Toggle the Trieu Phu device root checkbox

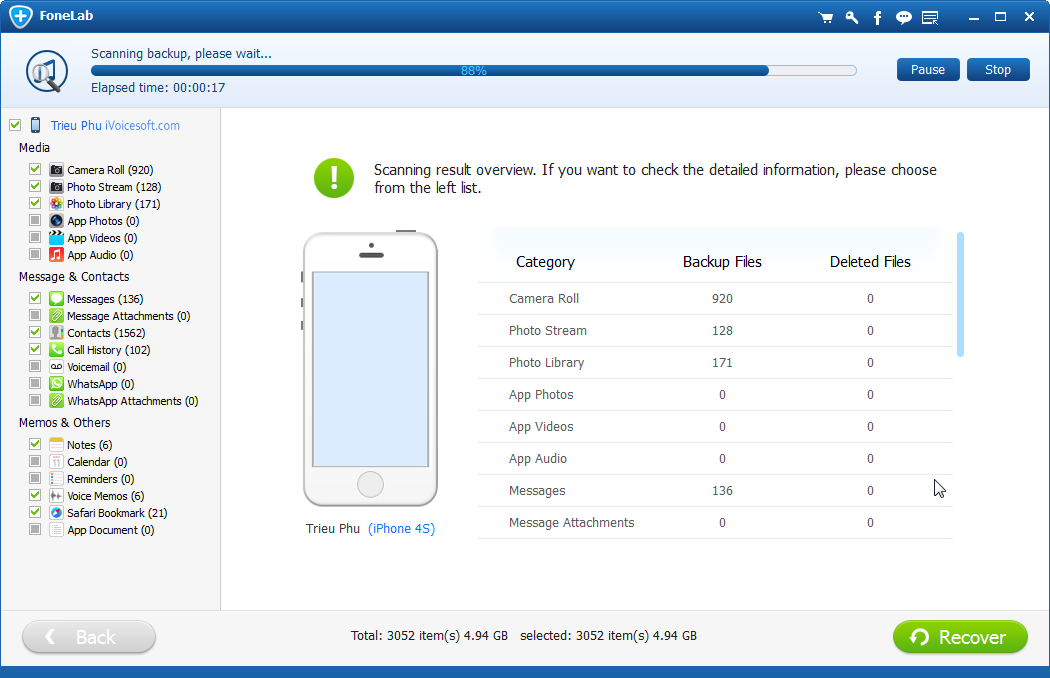tap(15, 126)
